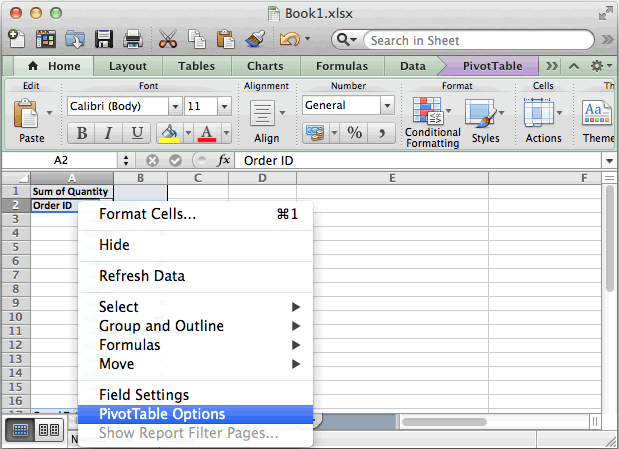Choose Field Settings
This screenshot has width=619, height=449.
(x=196, y=395)
